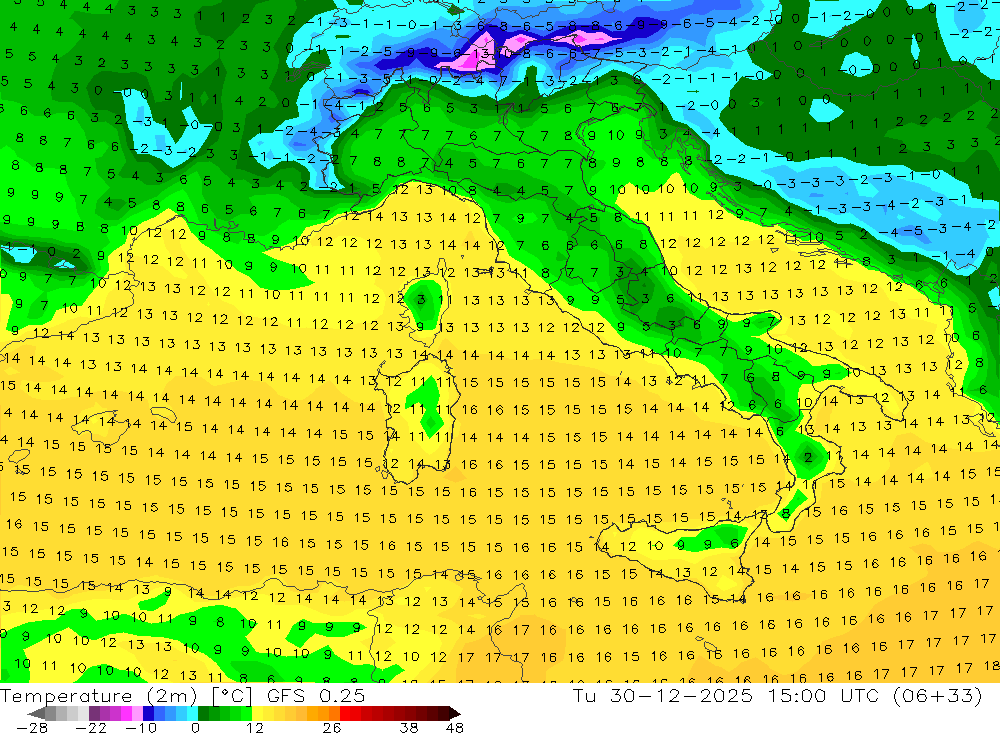Click the '18' reading at map's bottom-right edge
This screenshot has height=733, width=1000.
[x=992, y=666]
